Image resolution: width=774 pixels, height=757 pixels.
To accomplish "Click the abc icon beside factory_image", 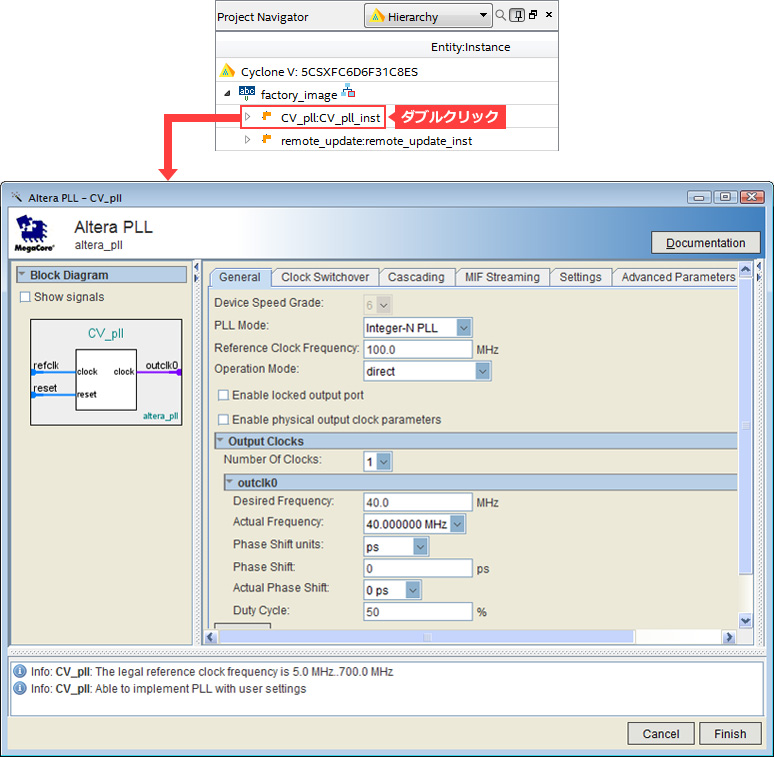I will (x=247, y=93).
